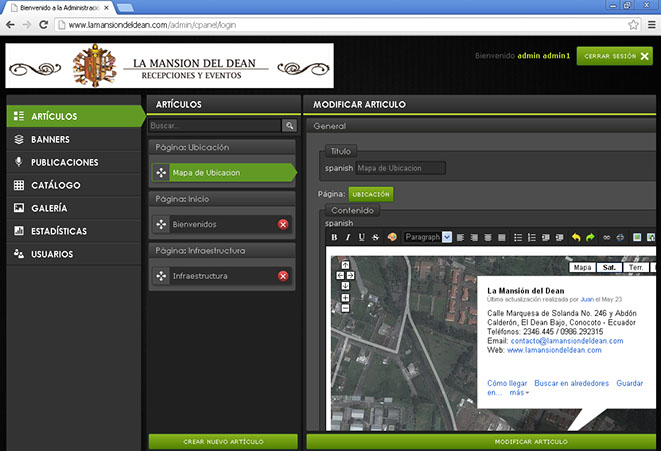
Task: Zoom in on the map
Action: click(x=345, y=296)
